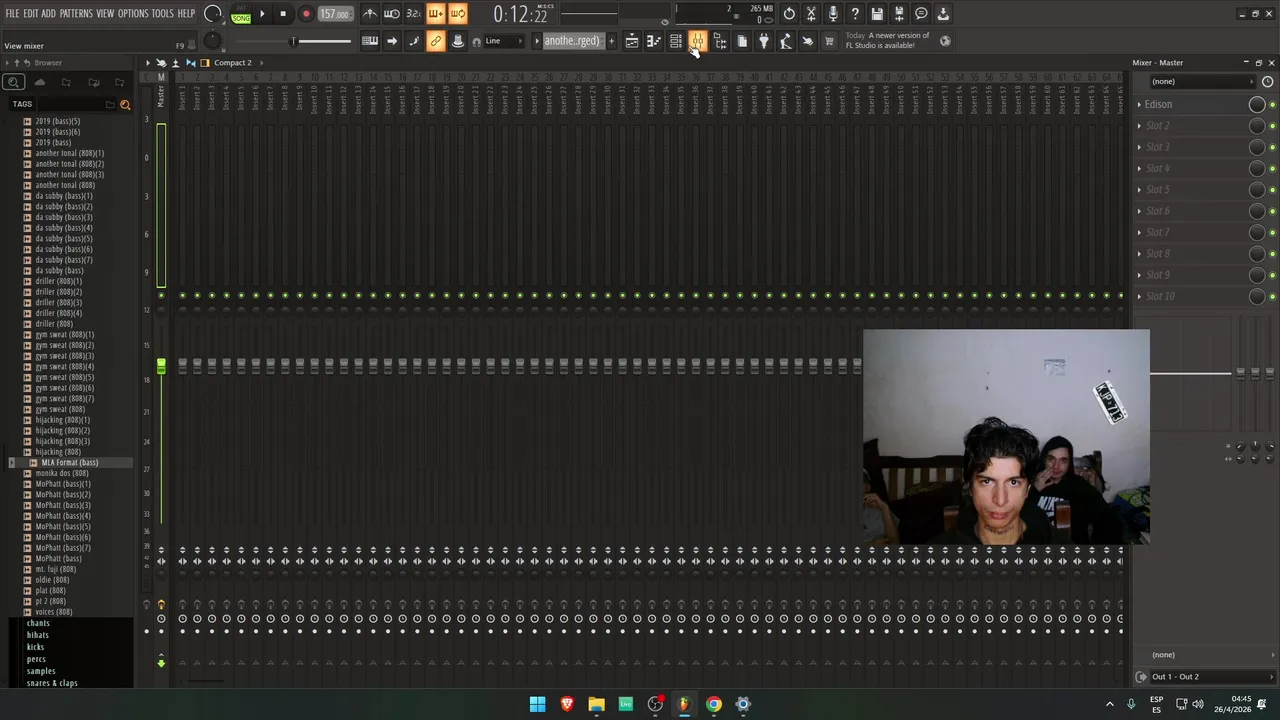The image size is (1280, 720).
Task: Click the save project floppy icon
Action: [877, 14]
